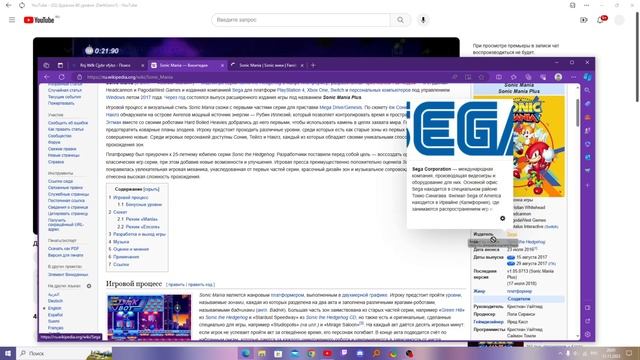Screen dimensions: 640x360
Task: Activate YouTube voice search microphone
Action: 423,20
